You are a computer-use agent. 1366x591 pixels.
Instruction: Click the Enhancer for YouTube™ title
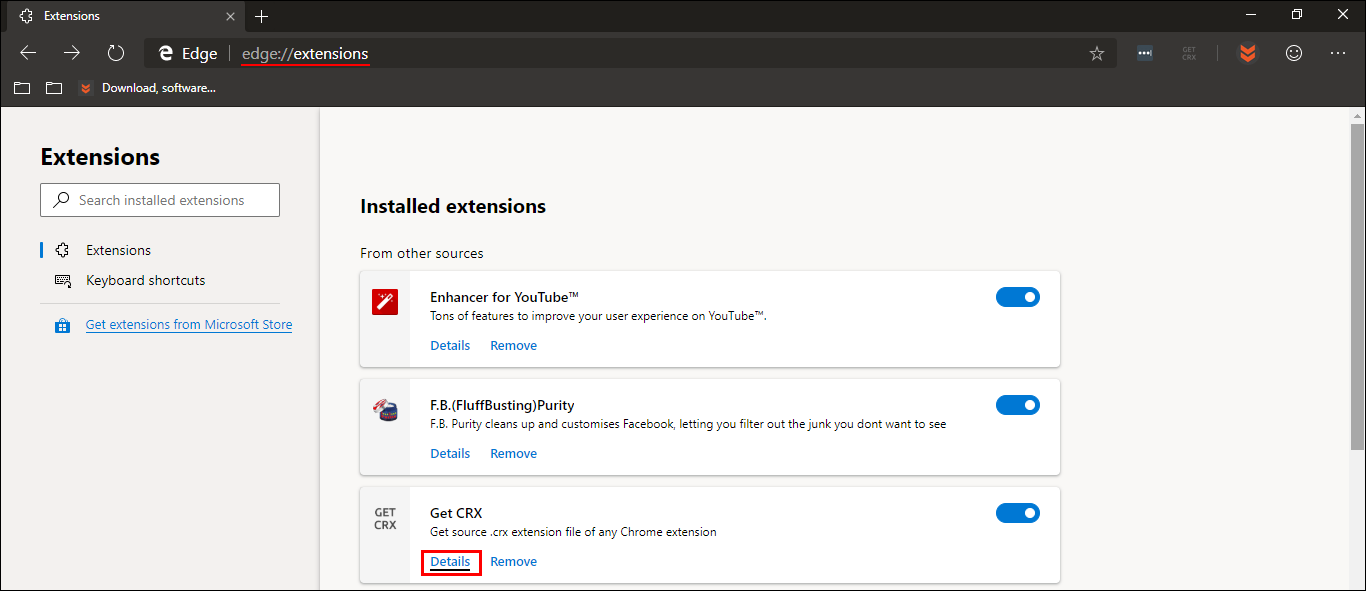(x=505, y=297)
